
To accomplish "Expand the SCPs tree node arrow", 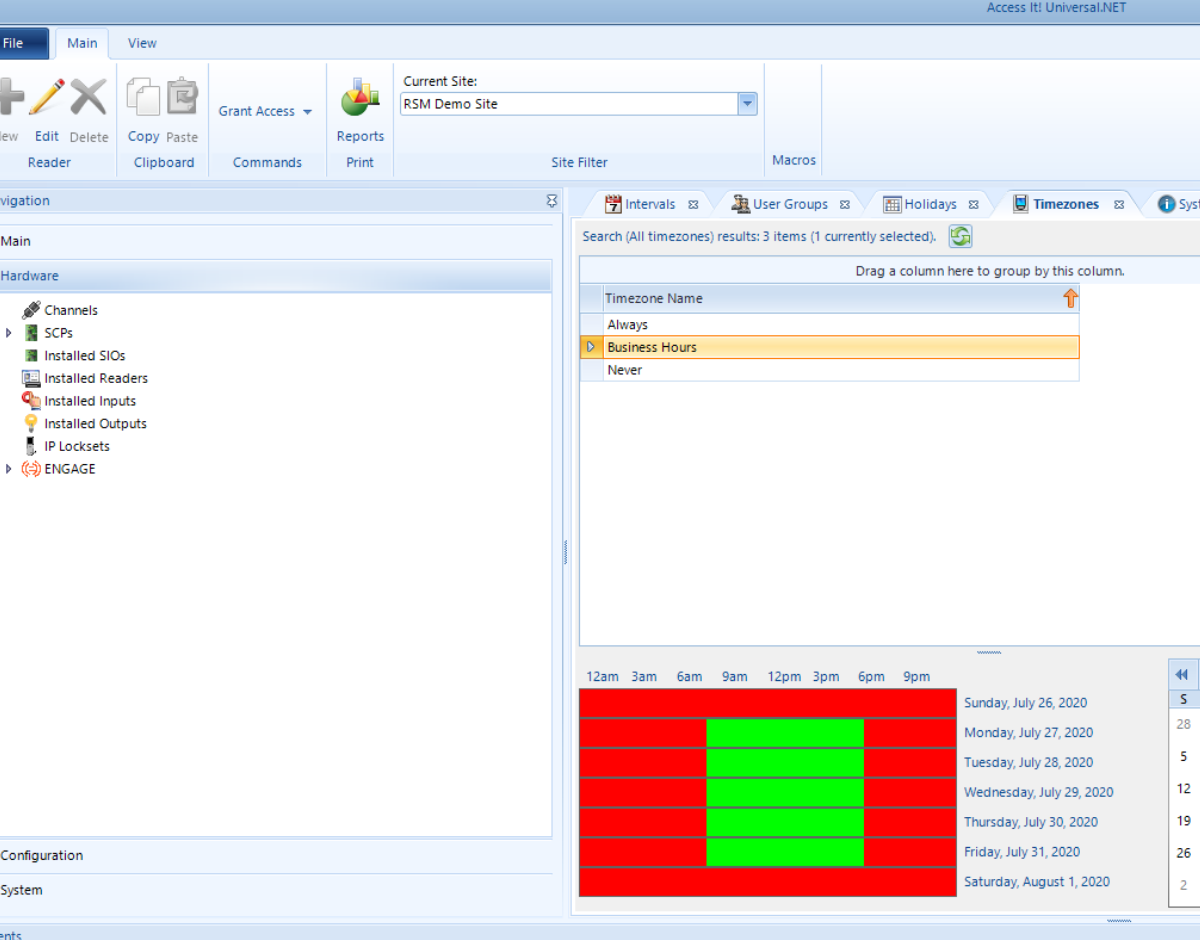I will coord(9,333).
